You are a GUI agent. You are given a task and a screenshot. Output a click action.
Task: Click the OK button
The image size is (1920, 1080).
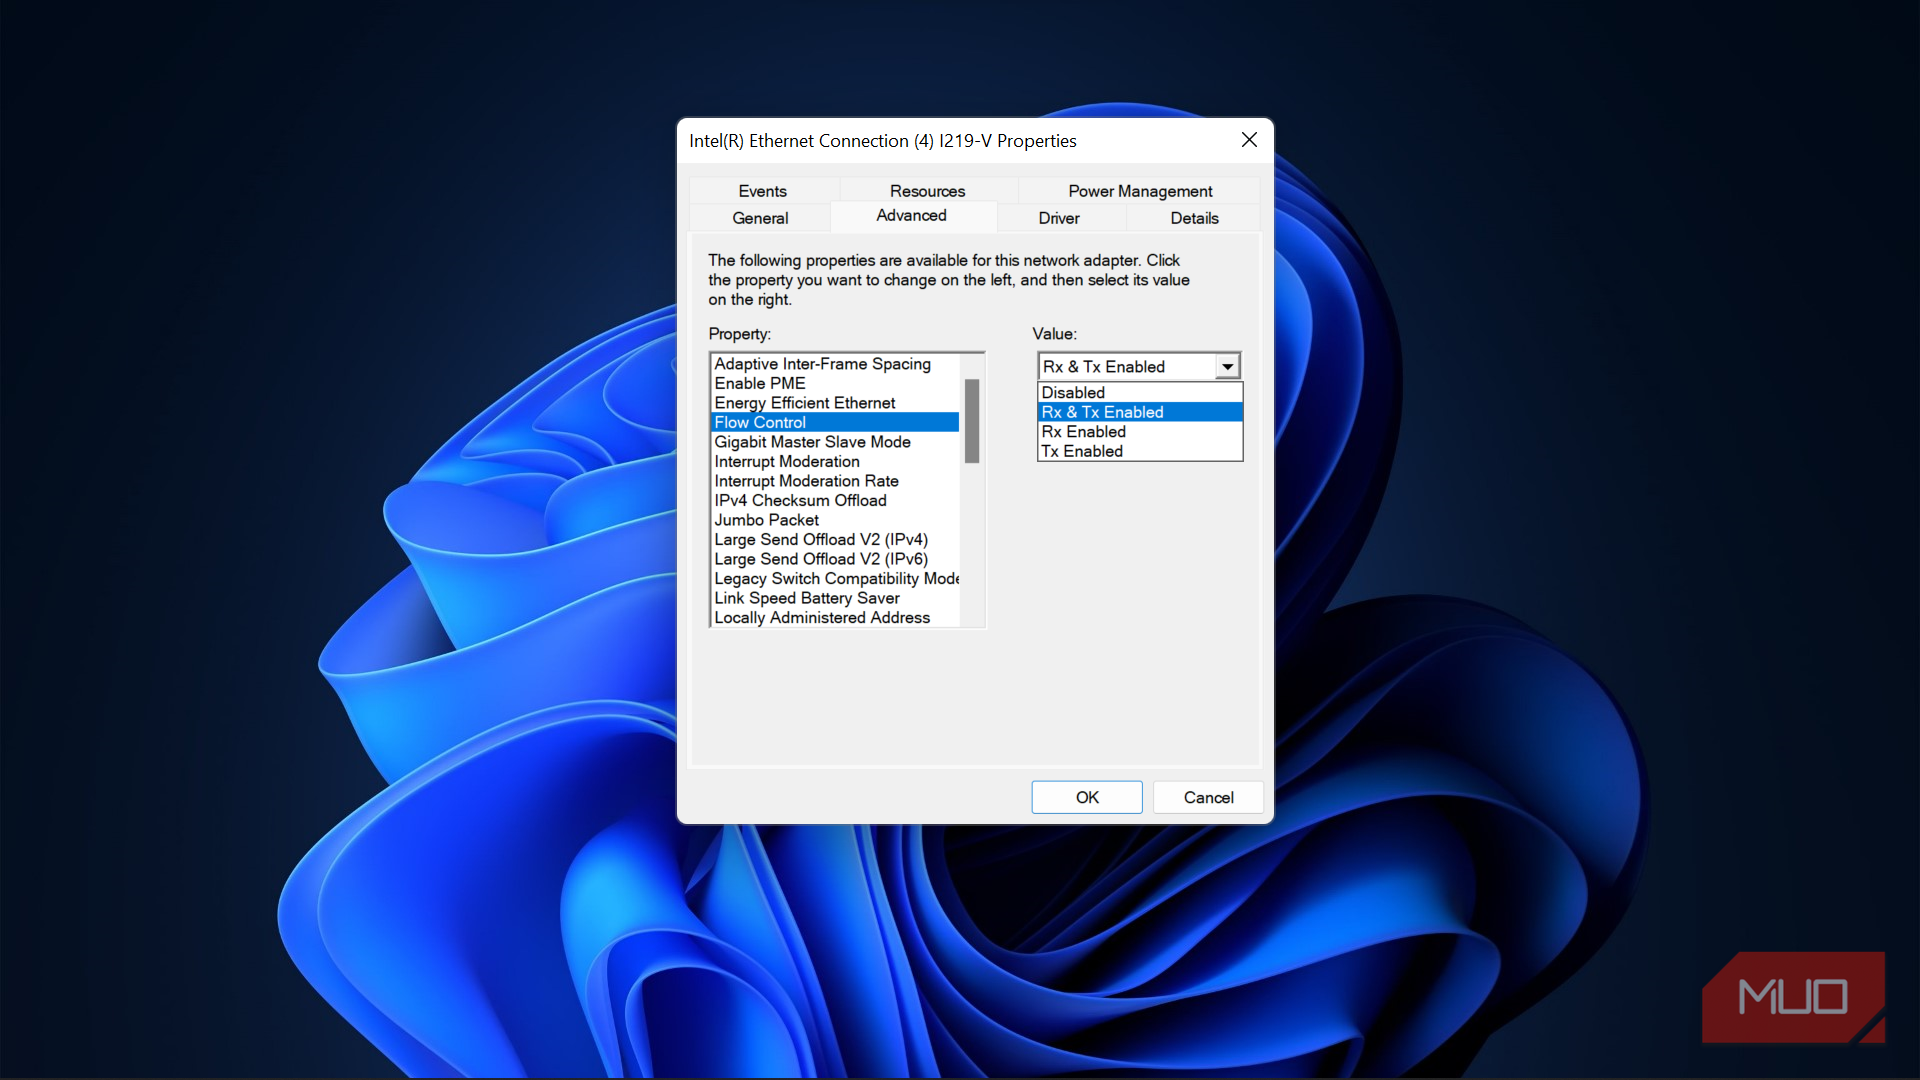tap(1087, 797)
